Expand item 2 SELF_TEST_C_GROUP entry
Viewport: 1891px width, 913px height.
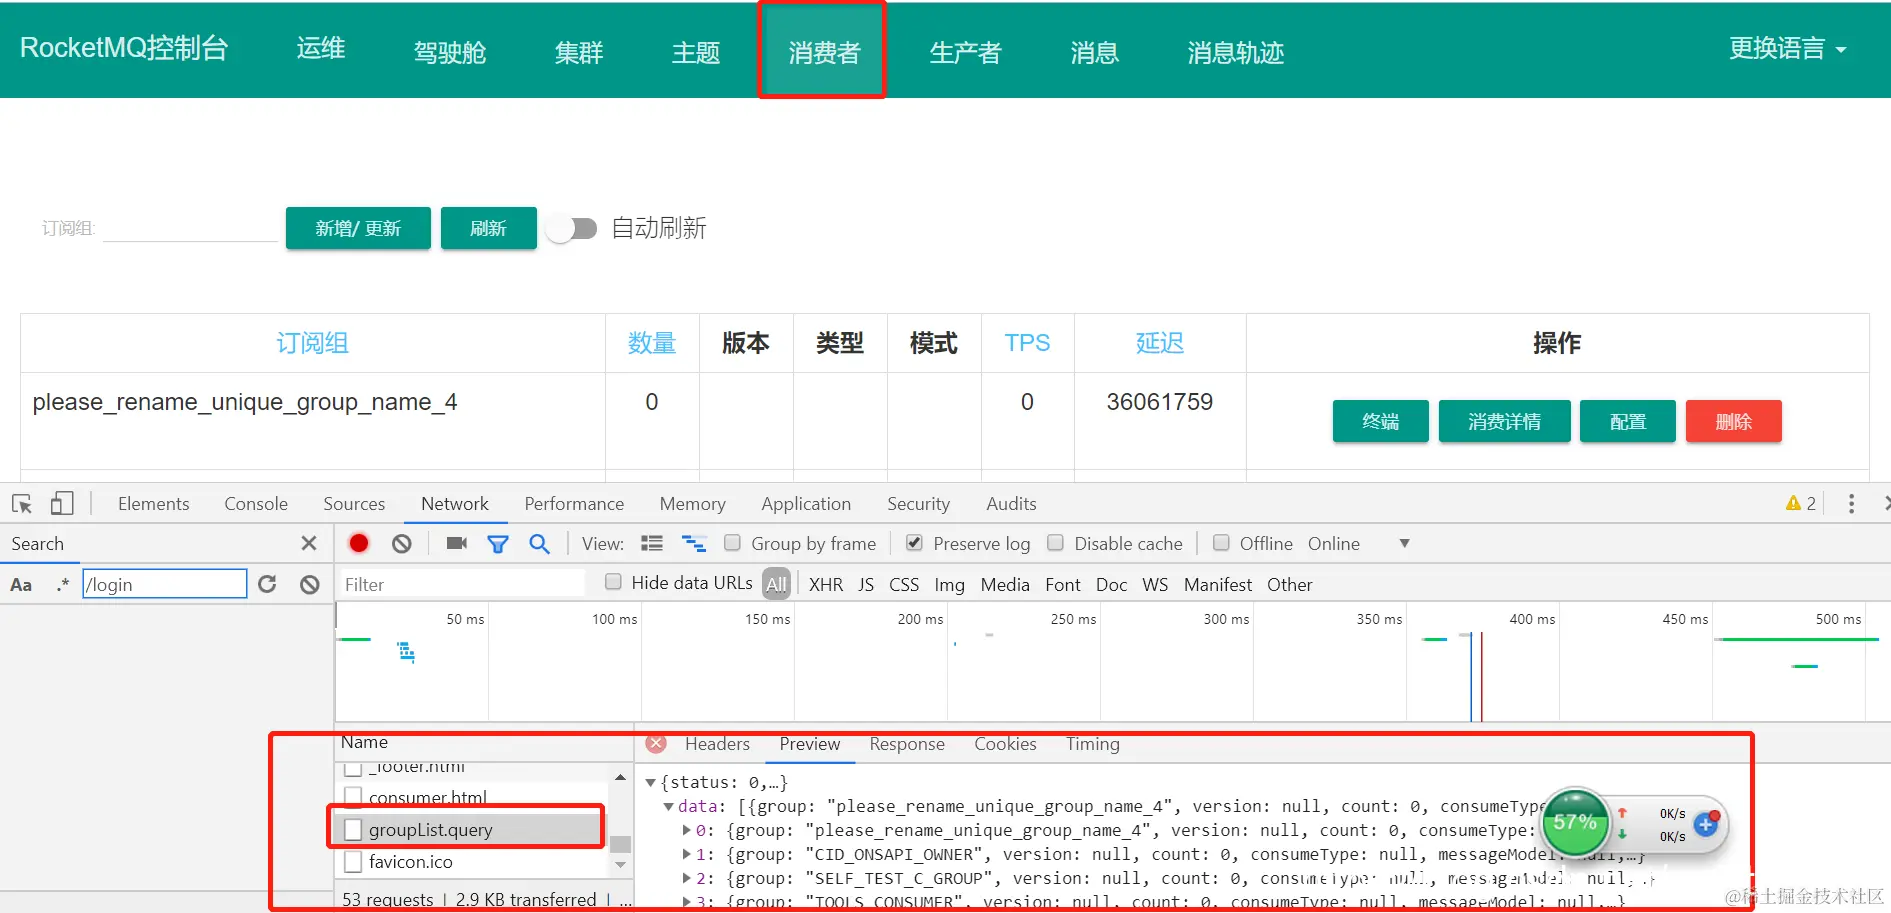click(687, 878)
